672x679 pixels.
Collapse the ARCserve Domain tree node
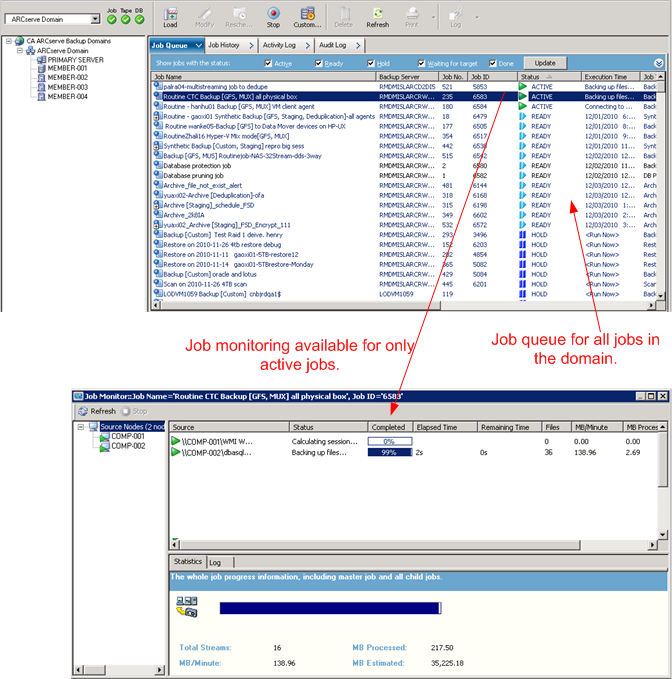pos(19,51)
